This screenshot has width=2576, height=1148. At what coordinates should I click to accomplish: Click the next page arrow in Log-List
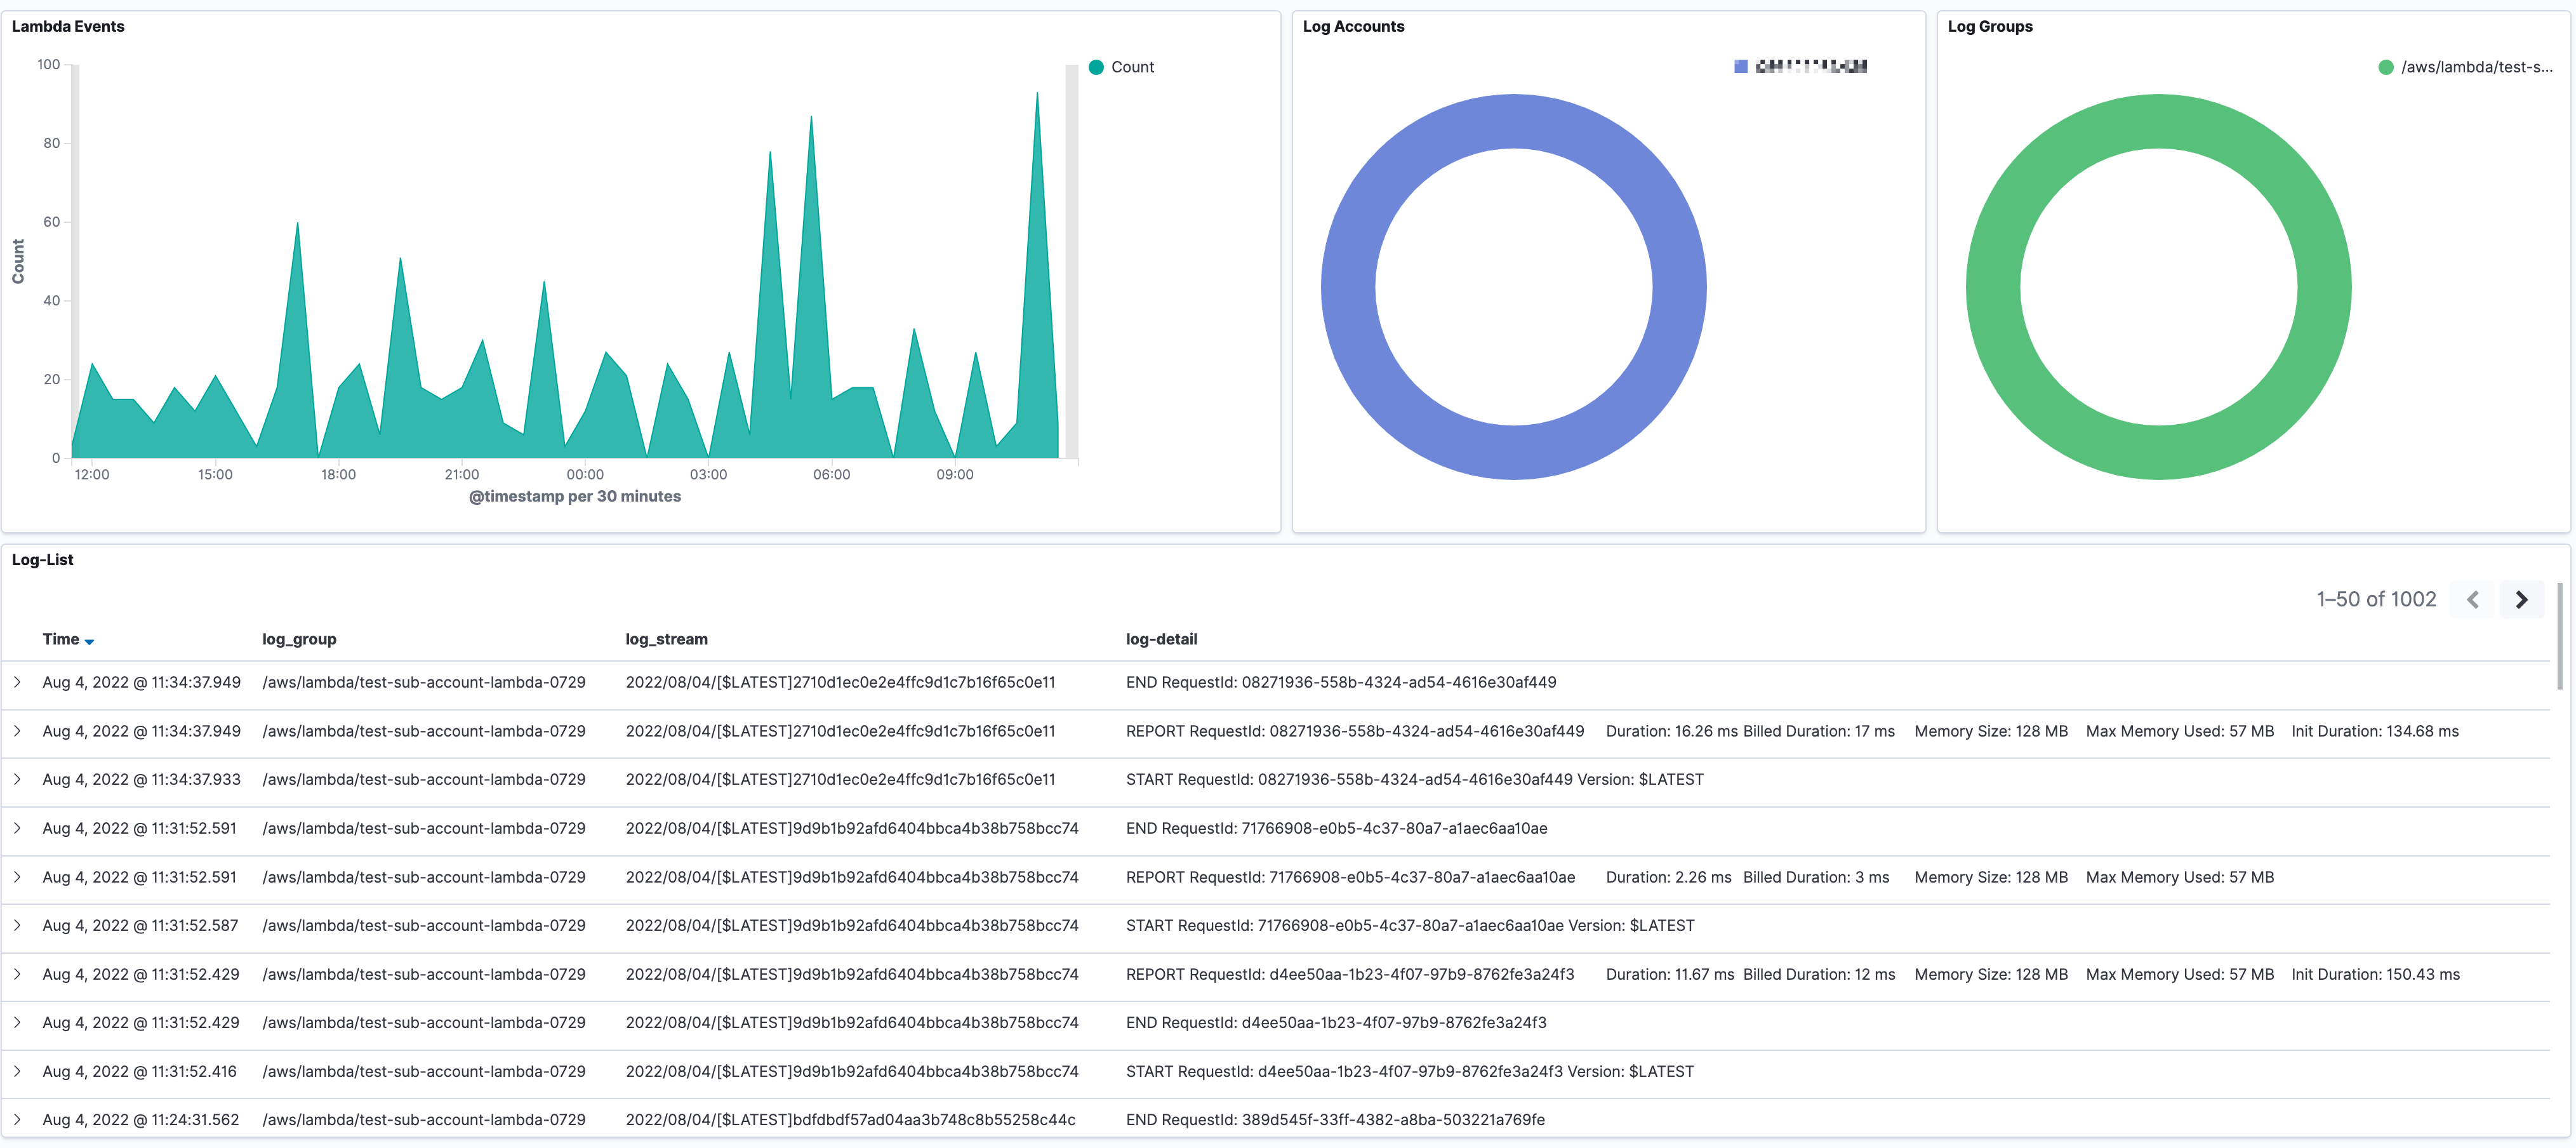2522,599
